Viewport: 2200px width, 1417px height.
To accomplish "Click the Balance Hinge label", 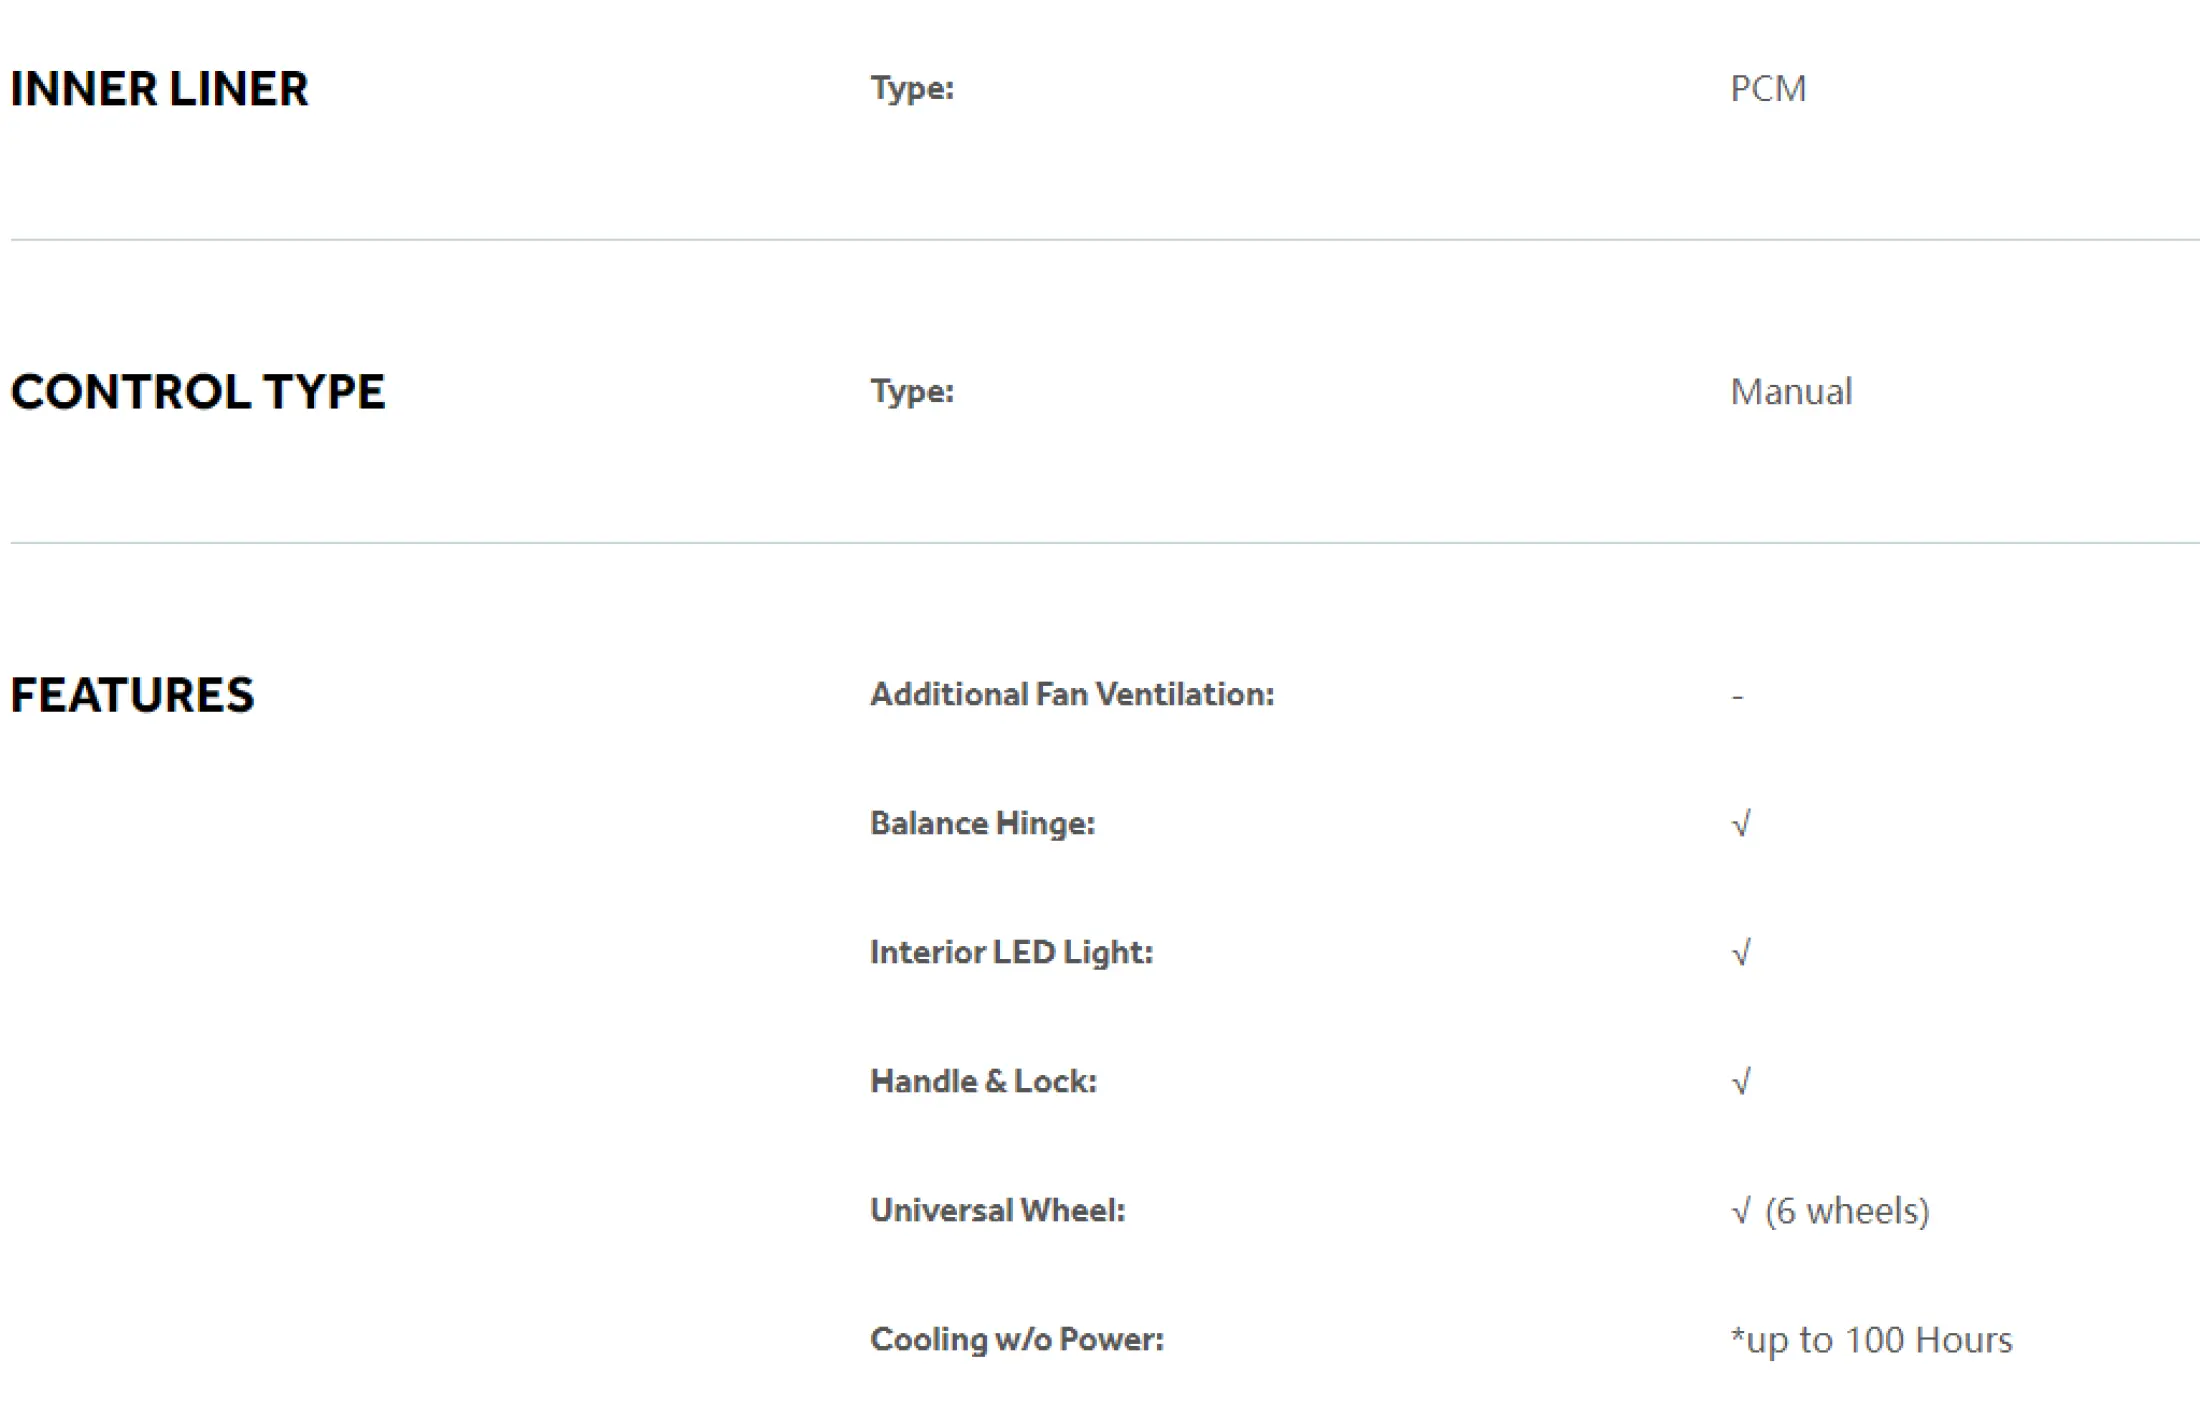I will coord(983,824).
